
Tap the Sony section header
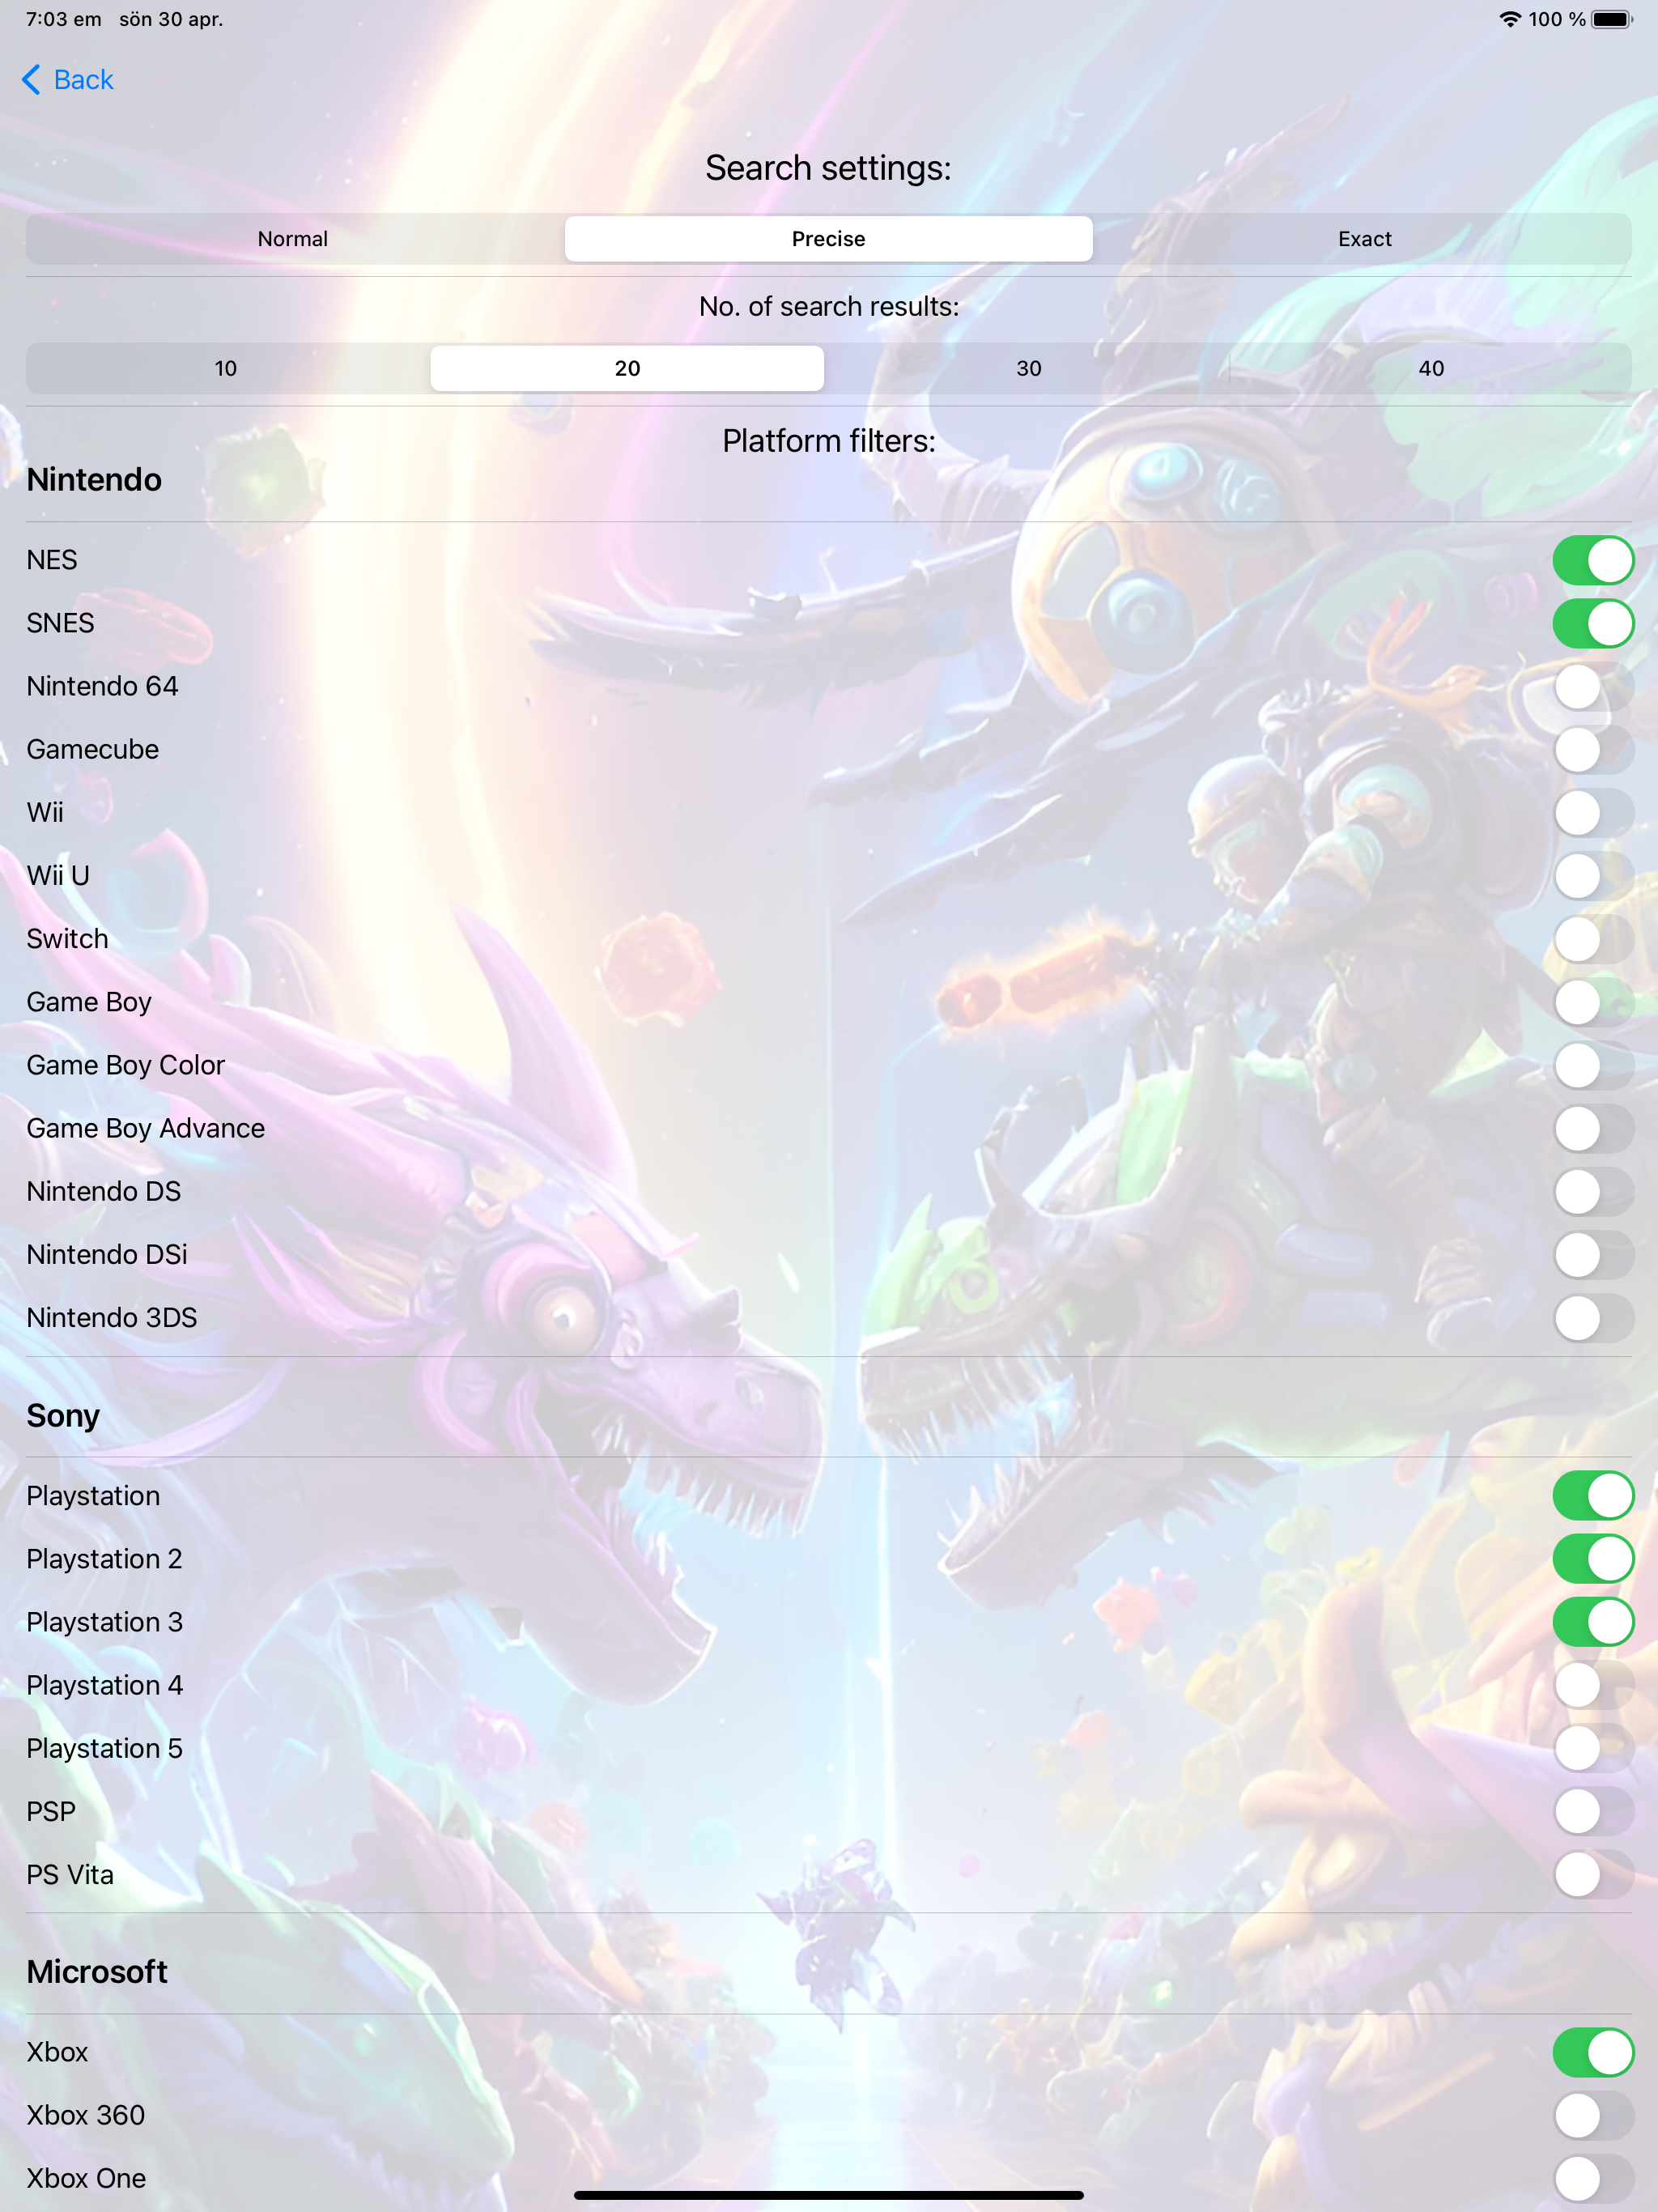(x=63, y=1417)
